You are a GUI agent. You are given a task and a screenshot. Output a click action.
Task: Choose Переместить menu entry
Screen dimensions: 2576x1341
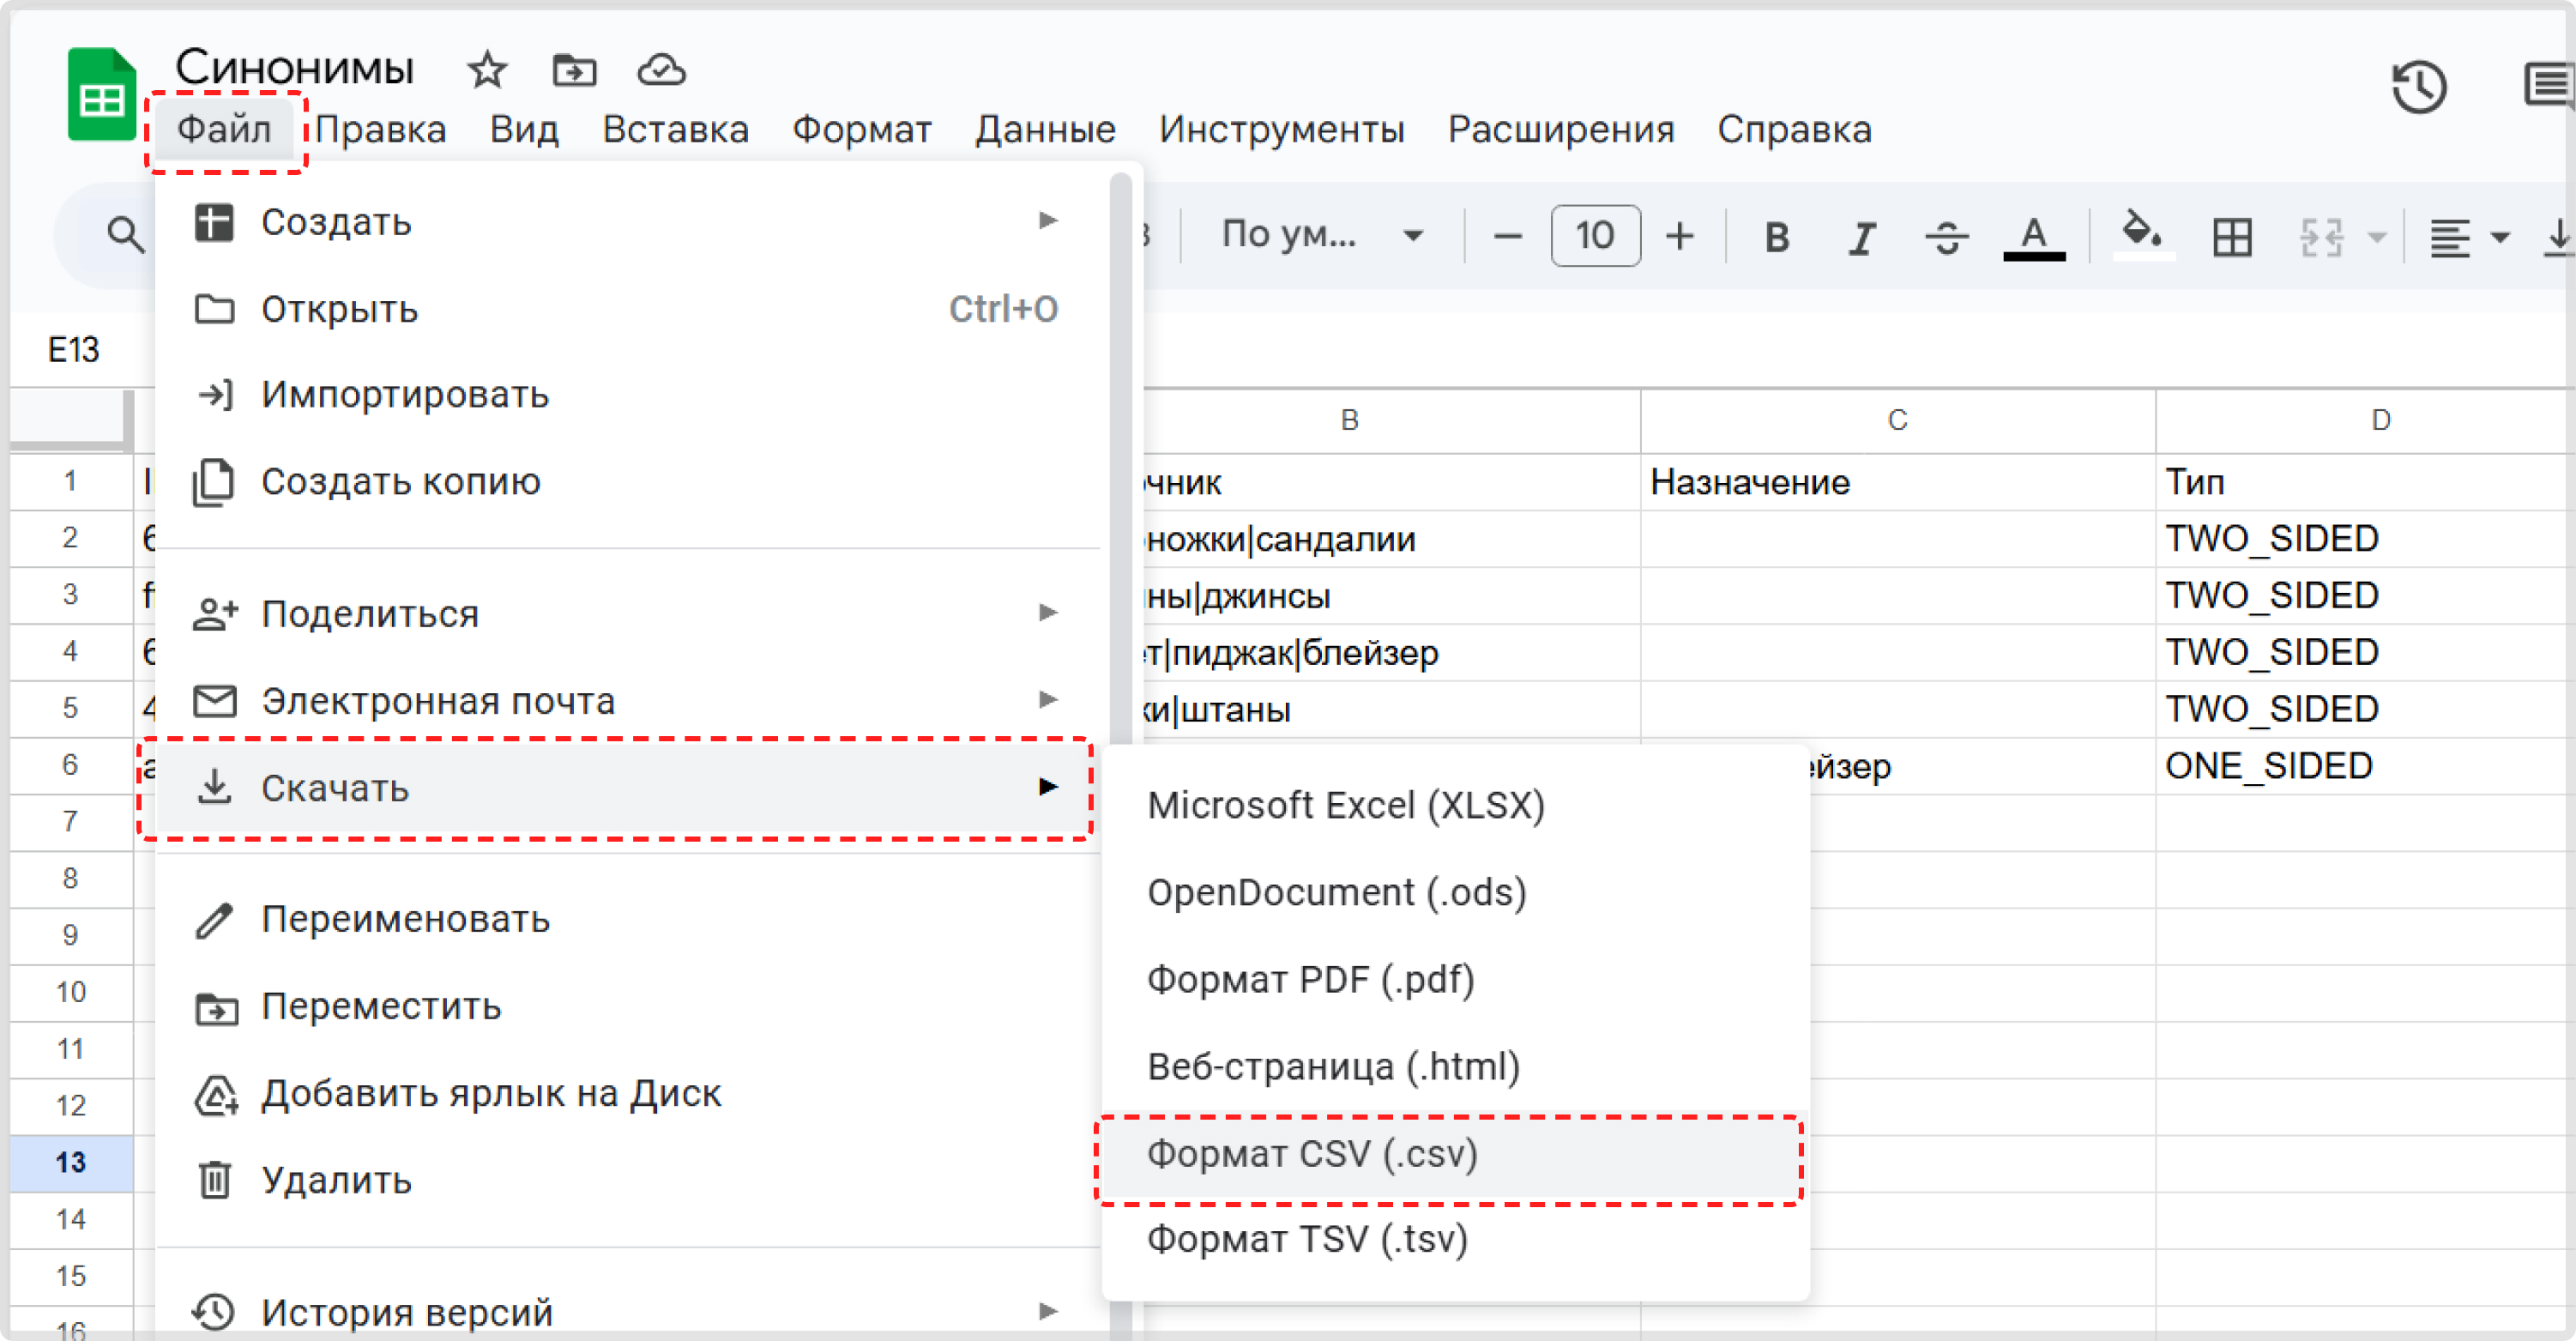pos(628,1006)
